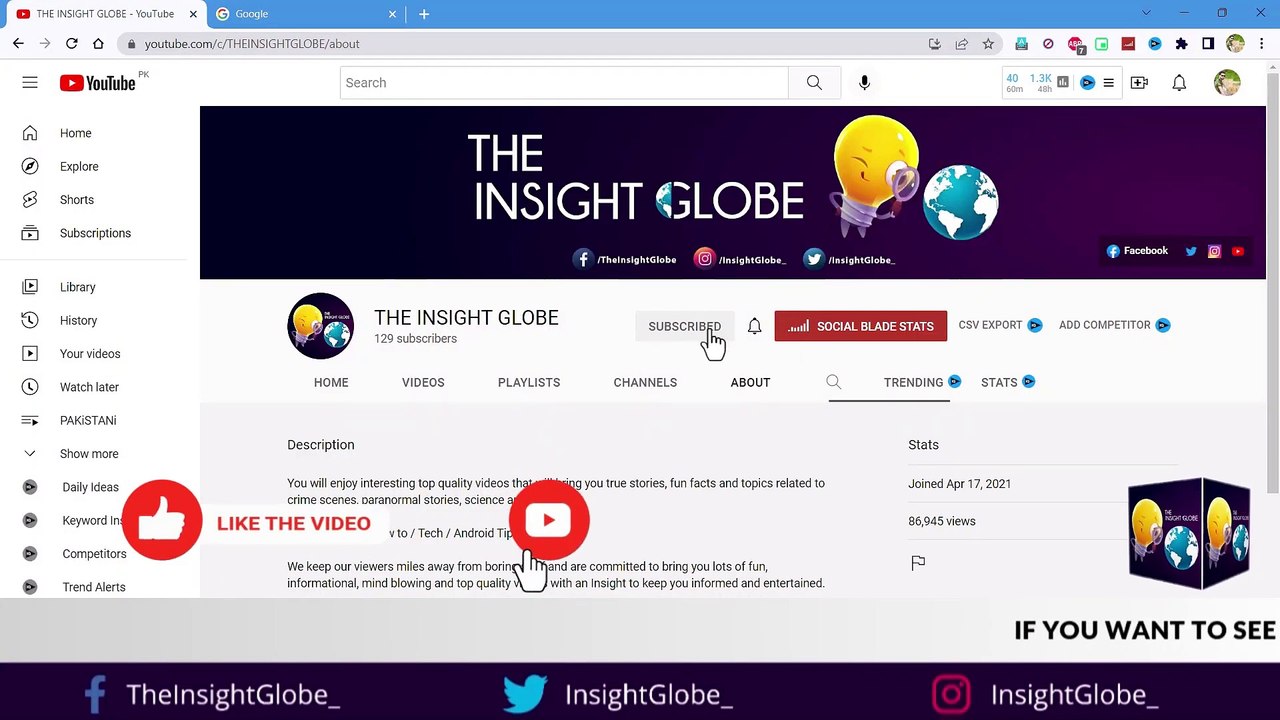Open the Channels tab
Viewport: 1280px width, 720px height.
click(x=645, y=382)
